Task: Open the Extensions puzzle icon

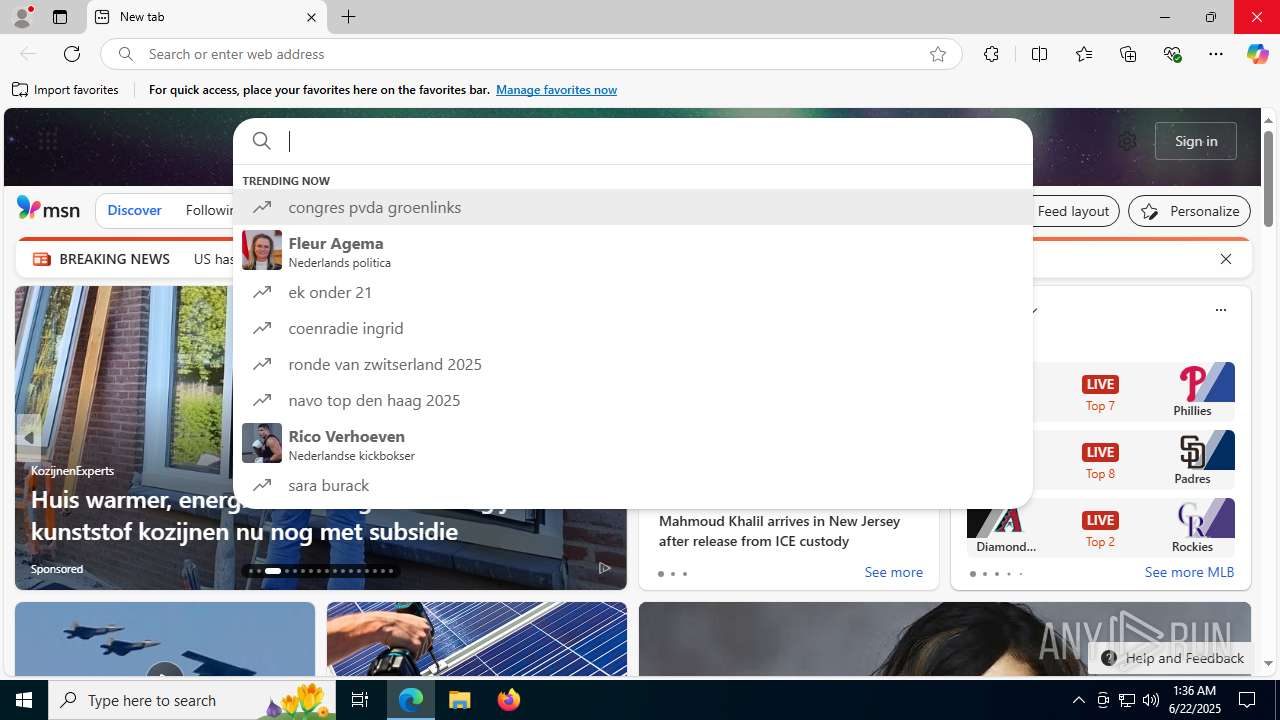Action: coord(991,54)
